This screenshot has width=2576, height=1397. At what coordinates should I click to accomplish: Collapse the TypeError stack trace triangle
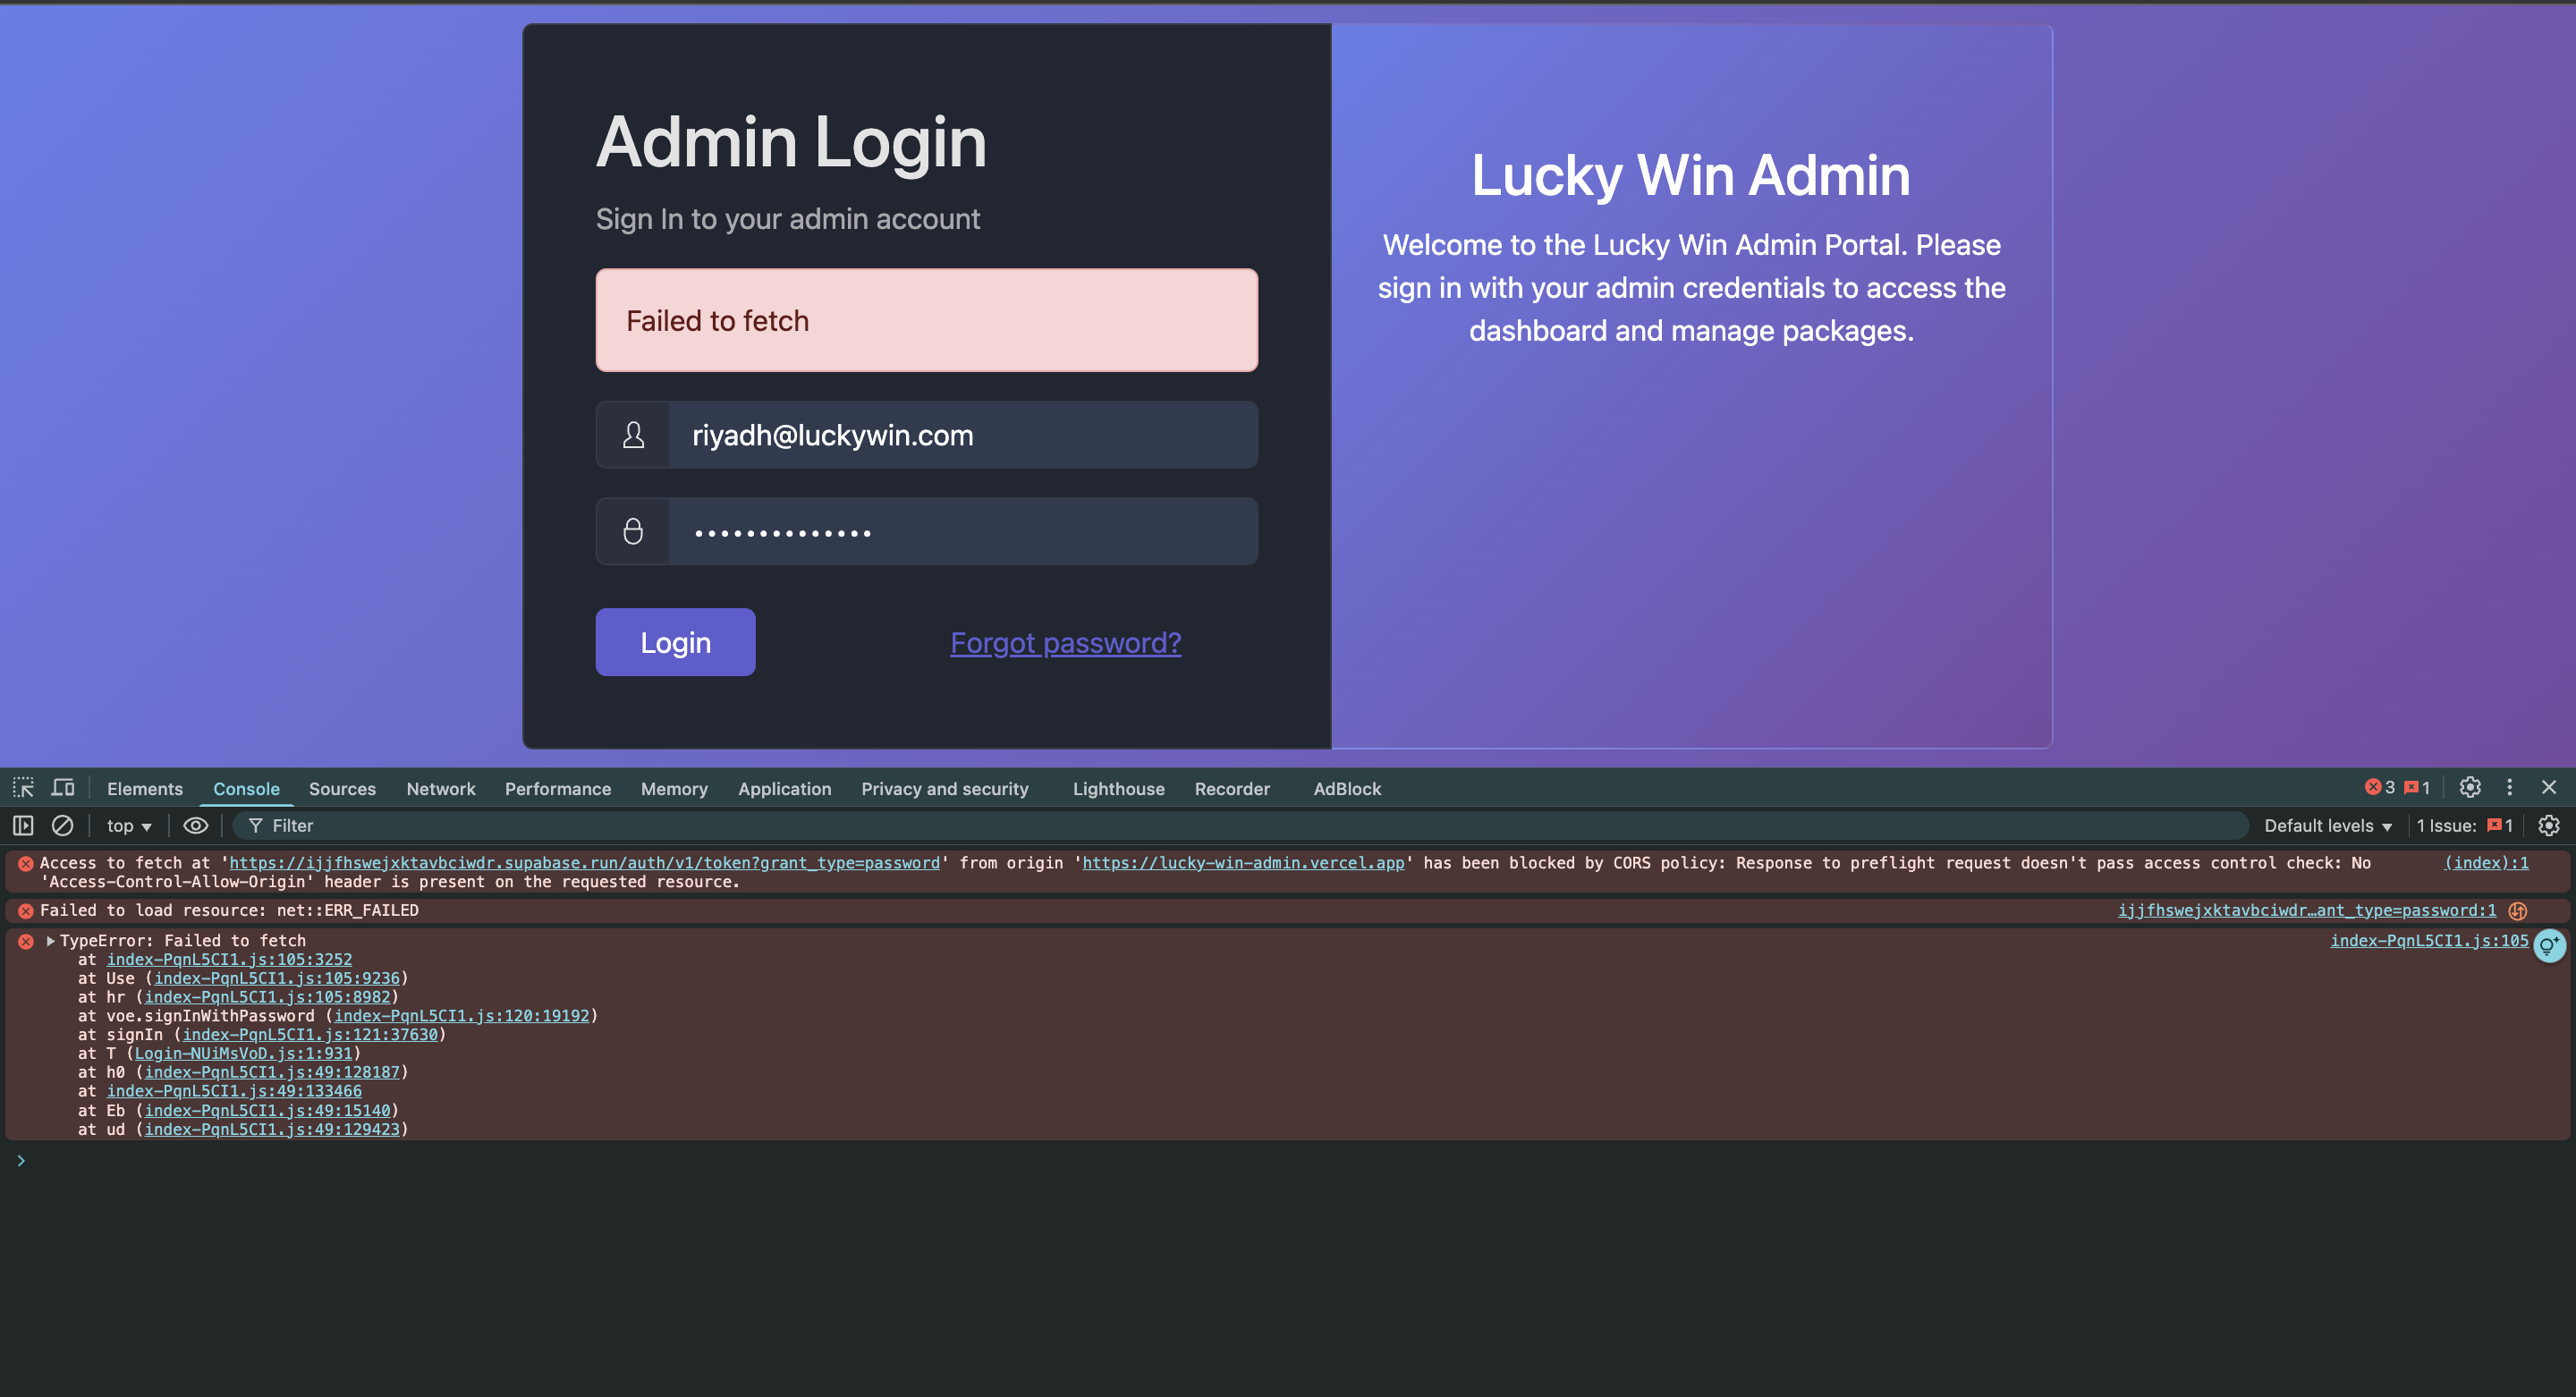pos(51,941)
